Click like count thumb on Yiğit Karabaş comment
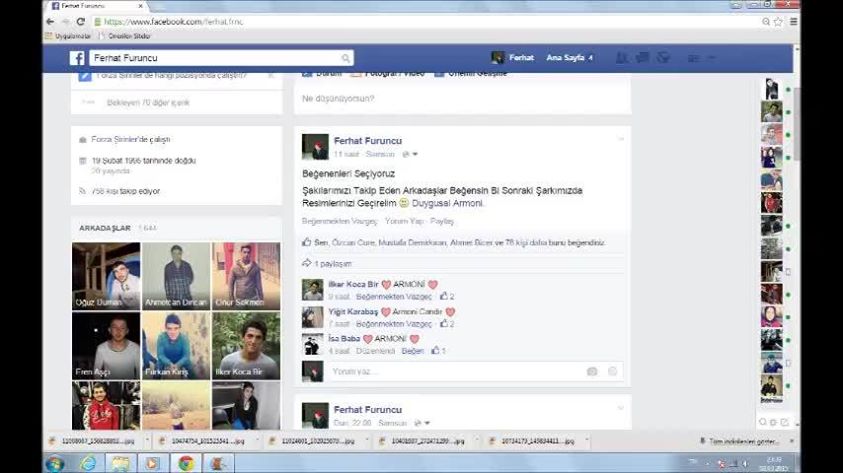 point(444,324)
